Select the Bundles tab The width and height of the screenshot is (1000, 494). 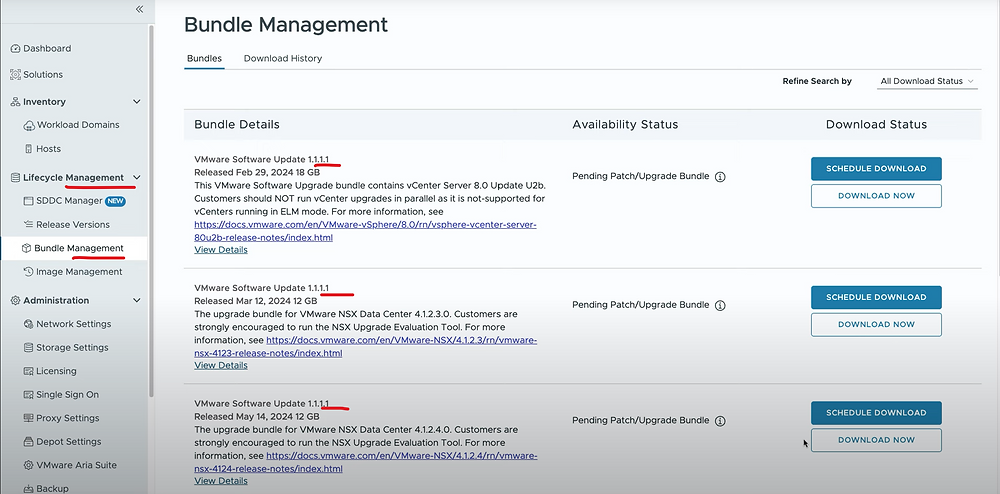coord(204,59)
